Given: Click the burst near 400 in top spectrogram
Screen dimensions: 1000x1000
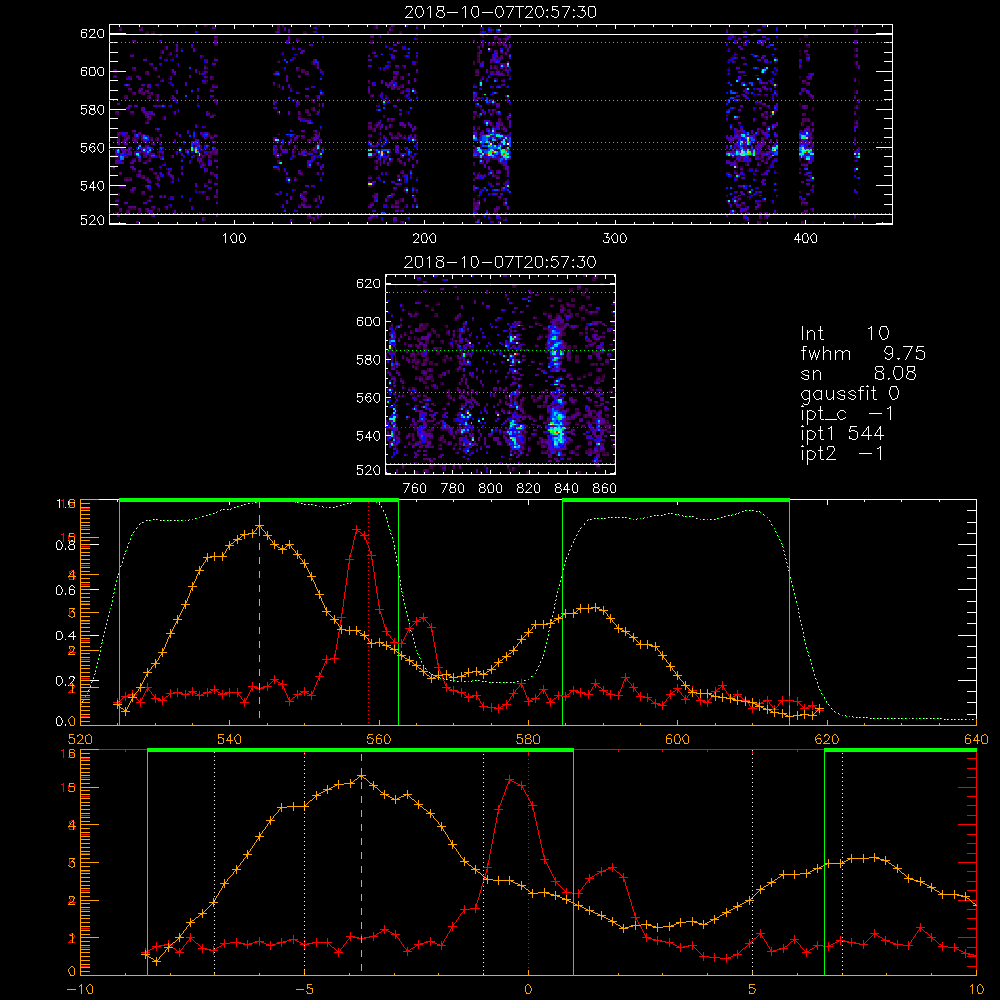Looking at the screenshot, I should [806, 147].
